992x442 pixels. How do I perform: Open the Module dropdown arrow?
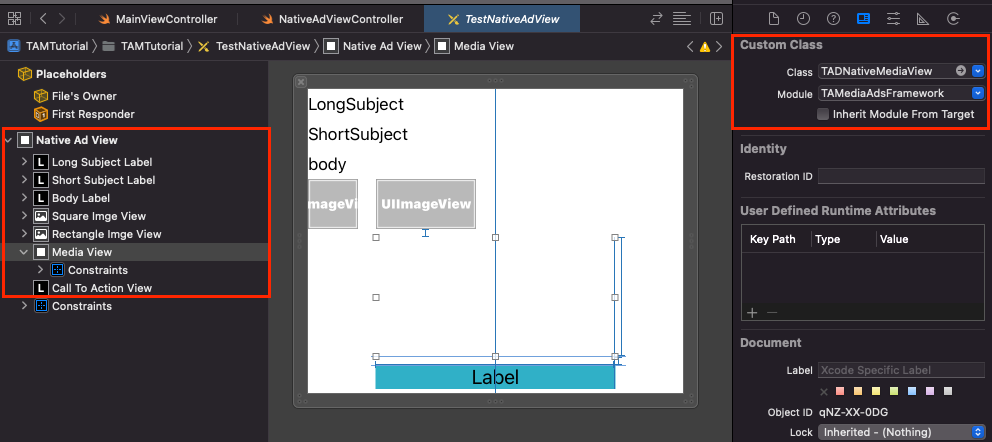[x=978, y=93]
